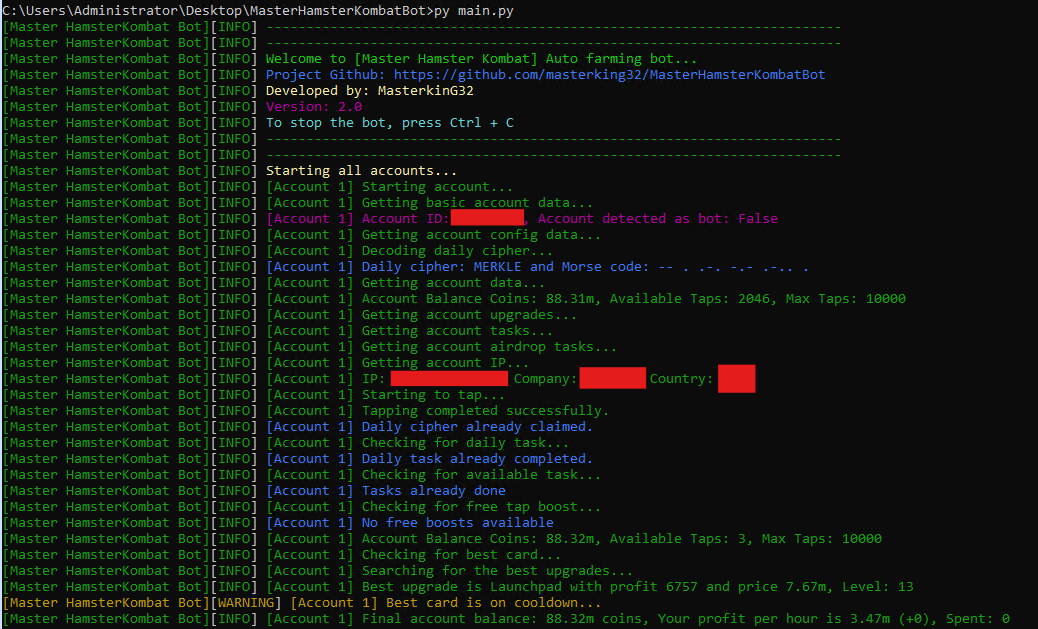Click 'Starting account...' log entry
This screenshot has width=1038, height=629.
437,187
